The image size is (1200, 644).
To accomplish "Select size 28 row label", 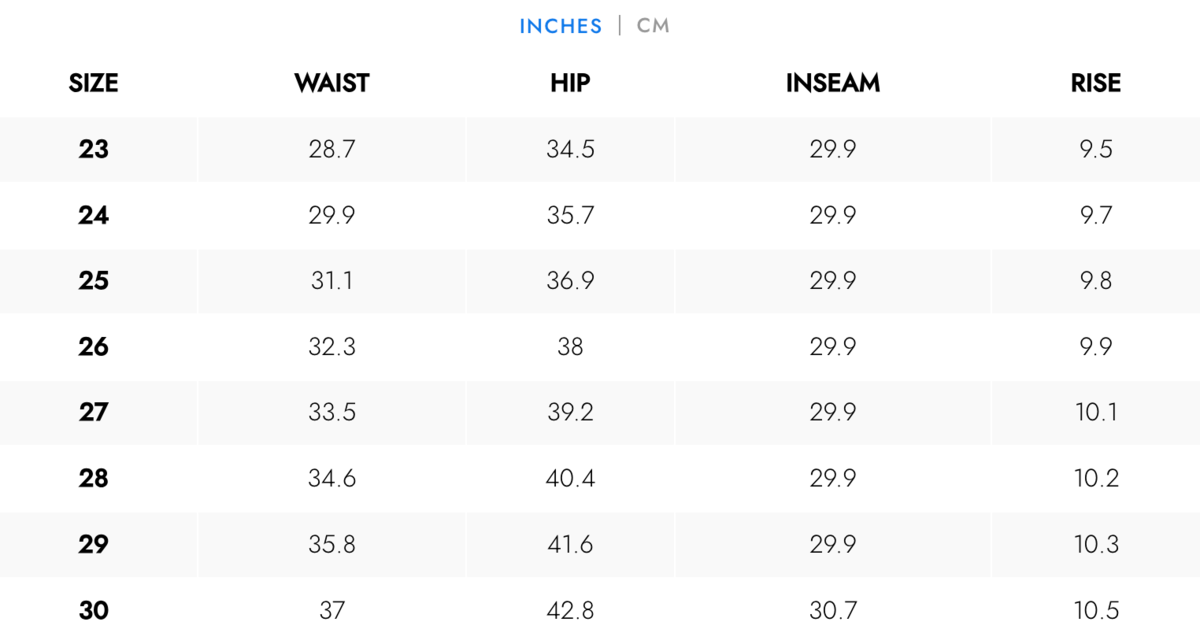I will point(93,479).
